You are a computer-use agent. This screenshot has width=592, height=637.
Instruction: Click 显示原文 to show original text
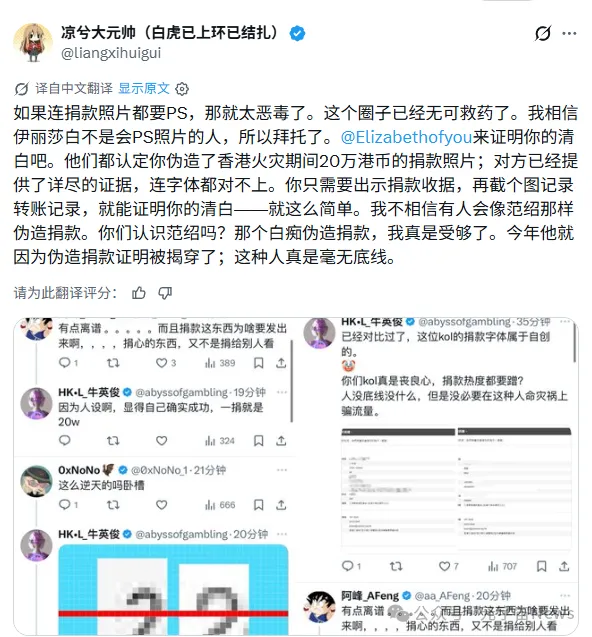pos(144,88)
